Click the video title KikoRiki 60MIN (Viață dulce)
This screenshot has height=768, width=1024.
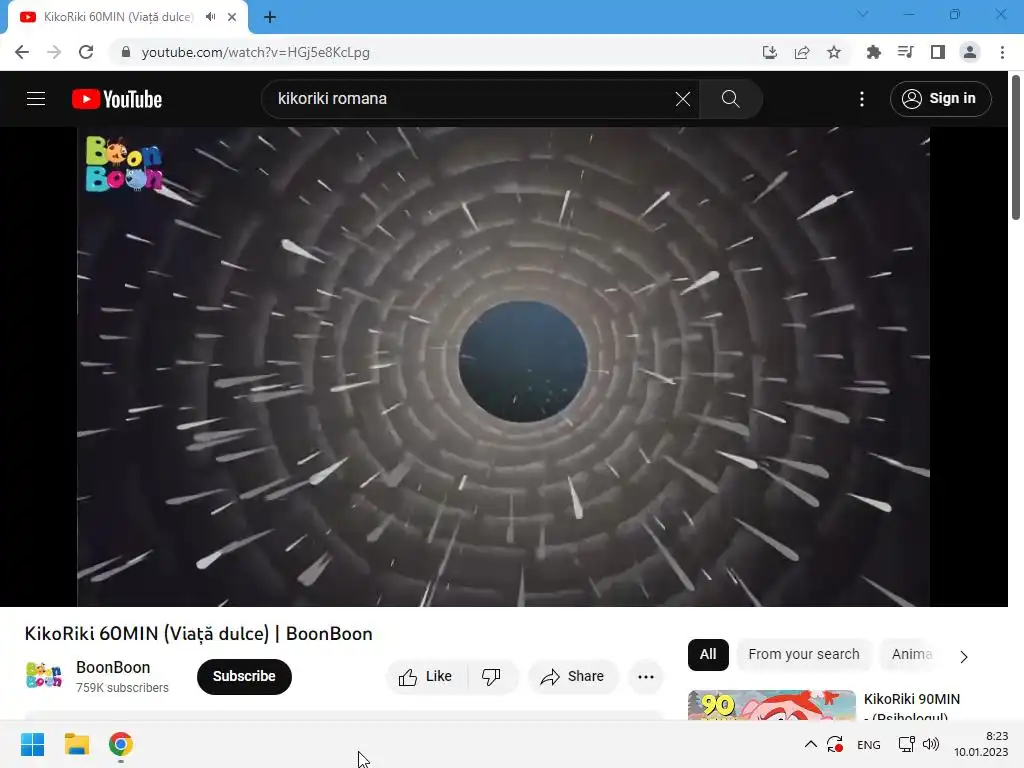click(199, 633)
